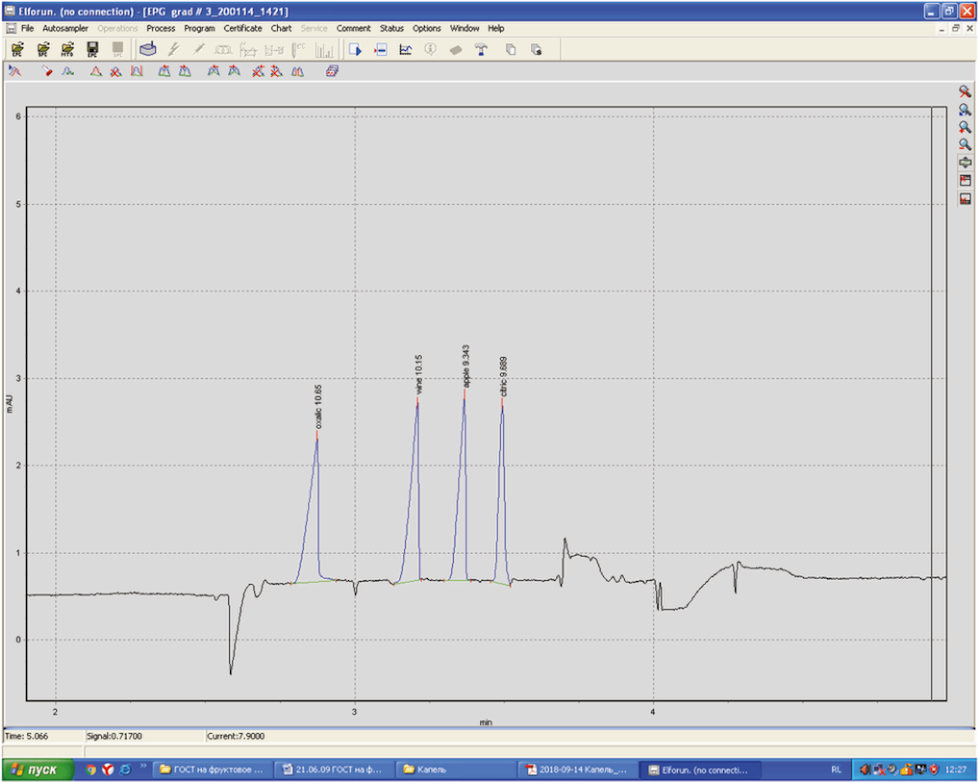Click the purple table icon in peak toolbar
Screen dimensions: 978x782
(332, 71)
